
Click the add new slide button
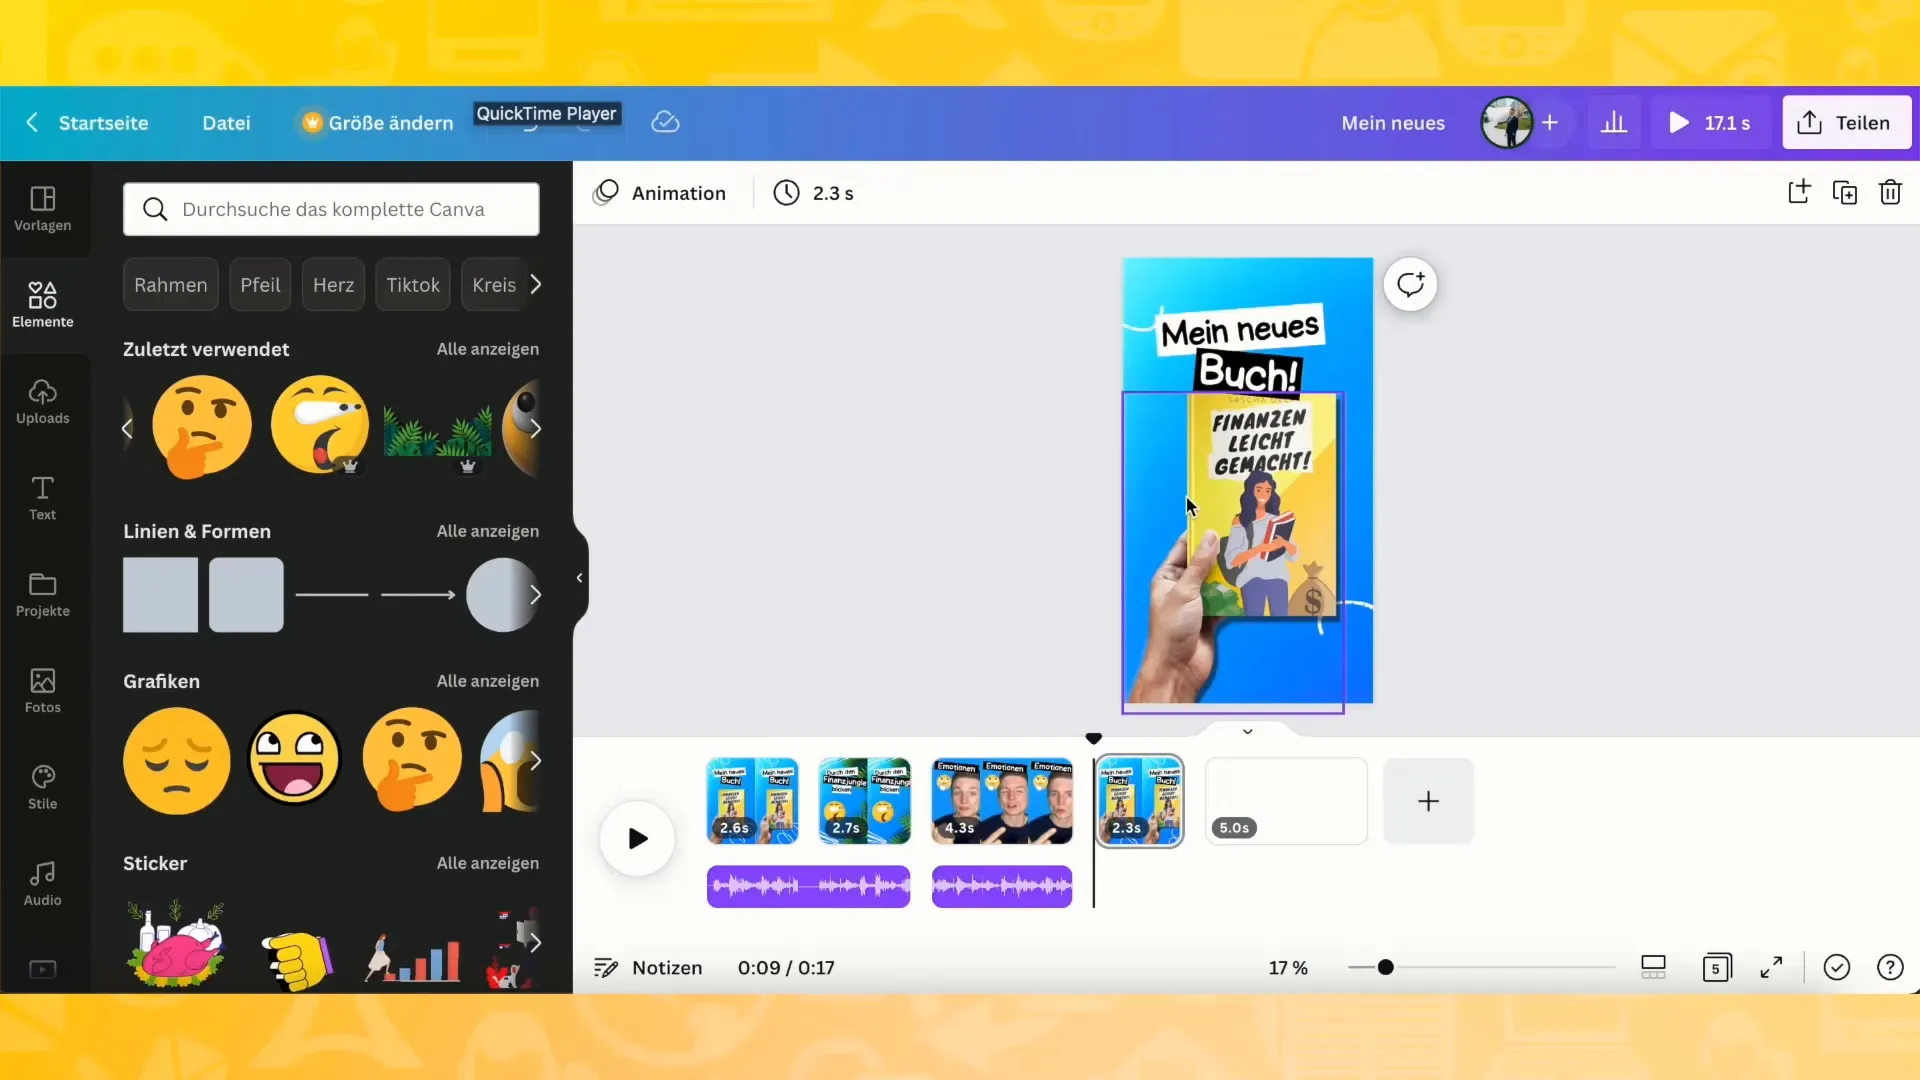coord(1427,800)
